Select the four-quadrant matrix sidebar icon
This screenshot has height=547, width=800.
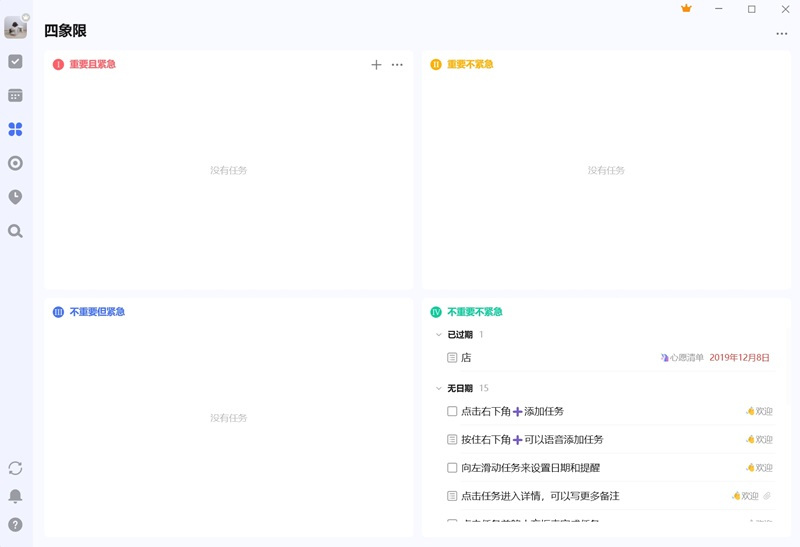point(15,130)
